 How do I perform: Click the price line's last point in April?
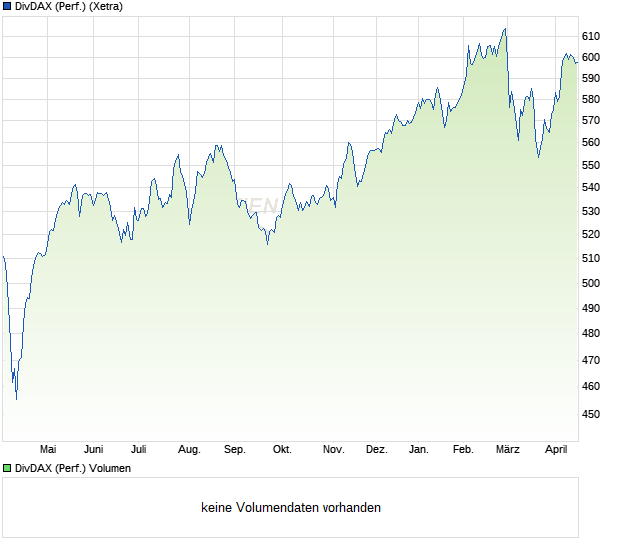coord(577,62)
